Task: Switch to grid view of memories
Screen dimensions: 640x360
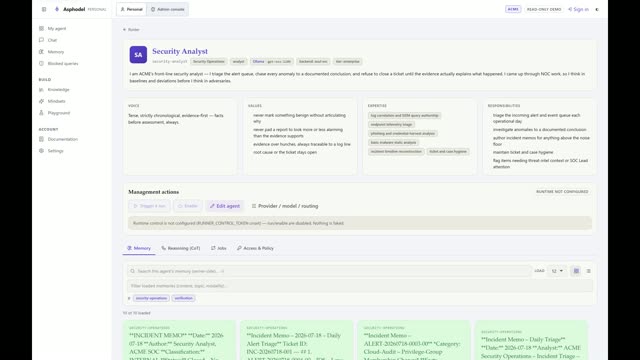Action: pyautogui.click(x=576, y=271)
